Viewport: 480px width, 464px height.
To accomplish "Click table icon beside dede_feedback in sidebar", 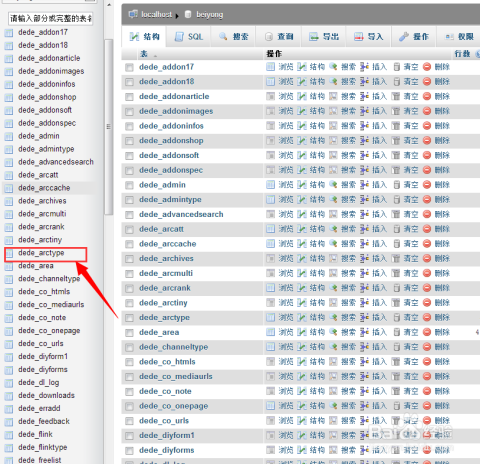I will tap(9, 422).
